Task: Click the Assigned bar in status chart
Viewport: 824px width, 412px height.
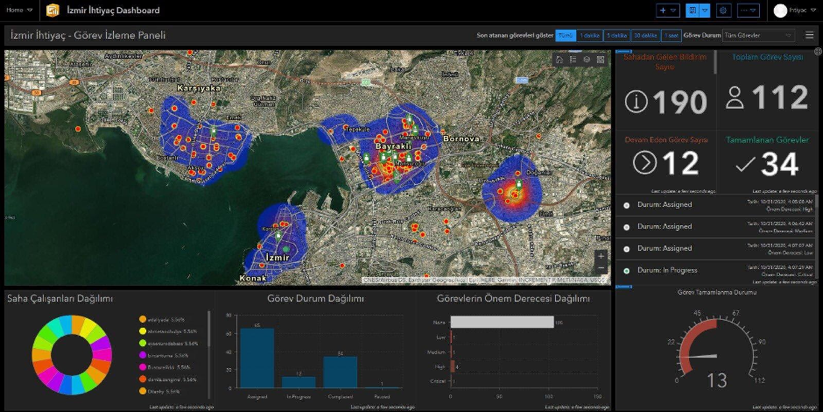Action: [x=257, y=358]
